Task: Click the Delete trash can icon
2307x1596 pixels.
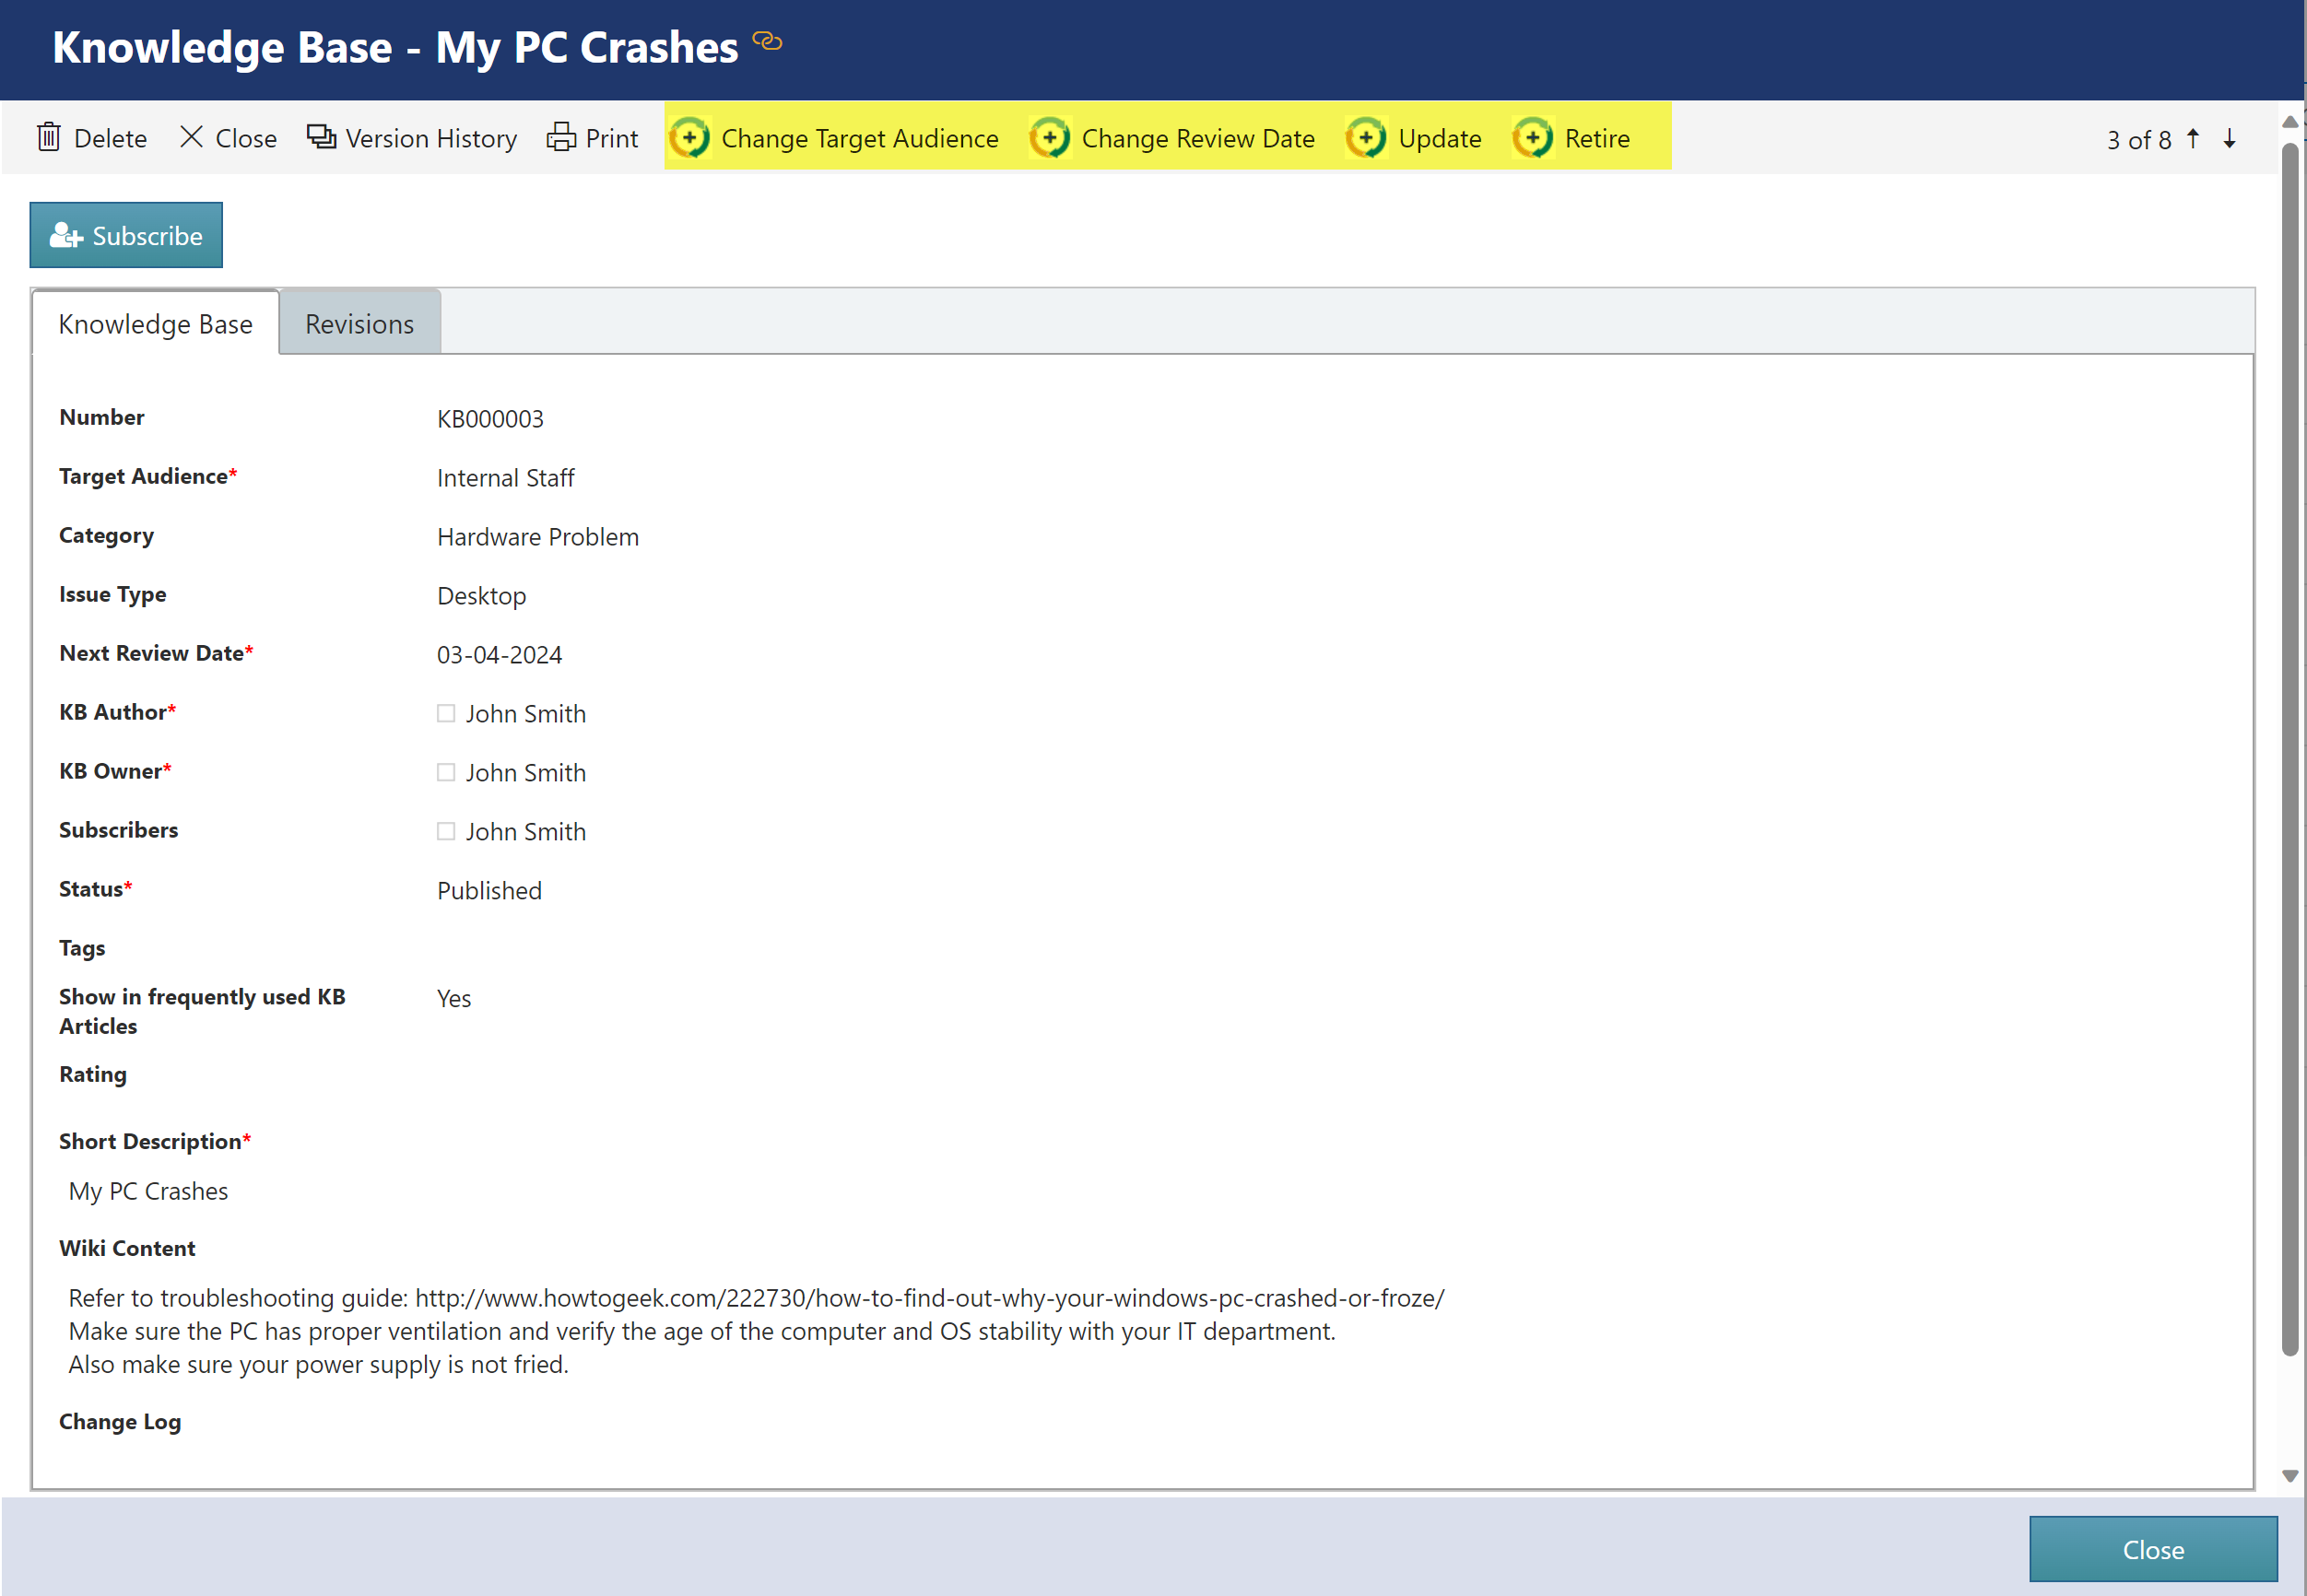Action: 49,137
